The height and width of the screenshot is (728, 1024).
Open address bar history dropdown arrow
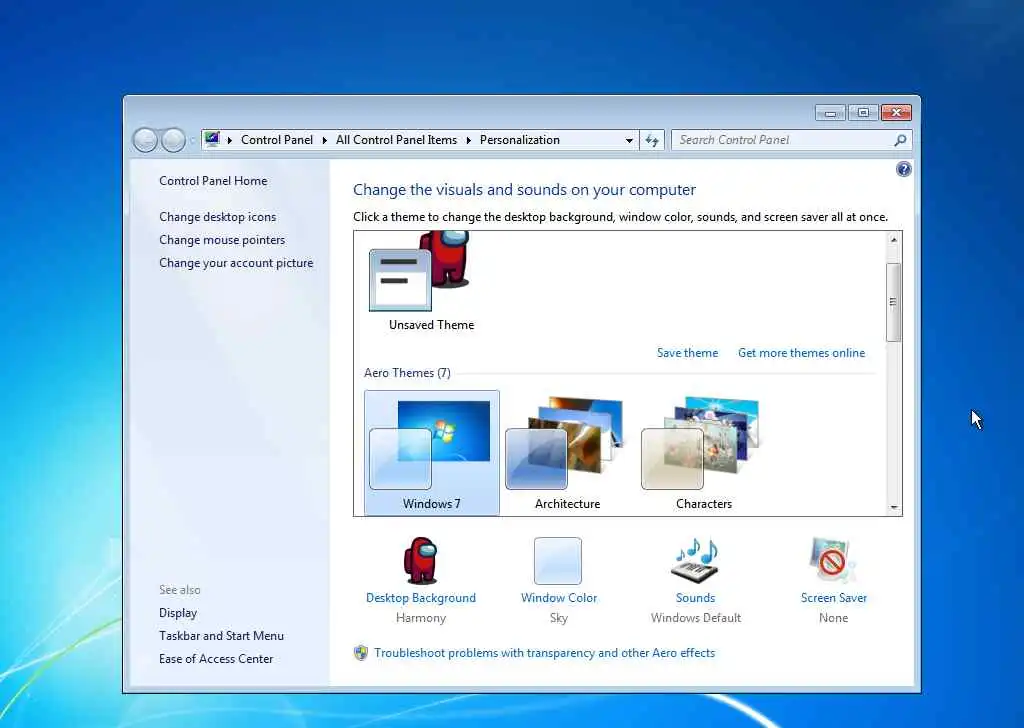point(629,140)
